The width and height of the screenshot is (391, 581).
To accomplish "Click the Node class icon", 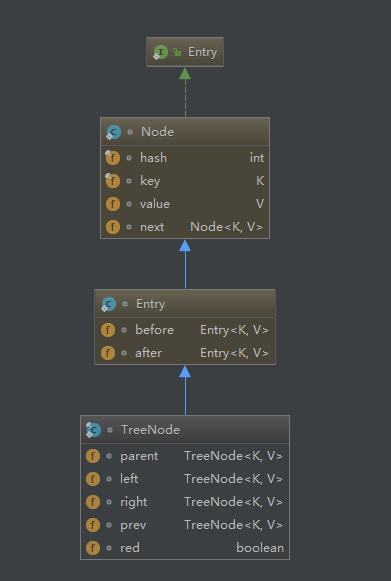I will [113, 132].
